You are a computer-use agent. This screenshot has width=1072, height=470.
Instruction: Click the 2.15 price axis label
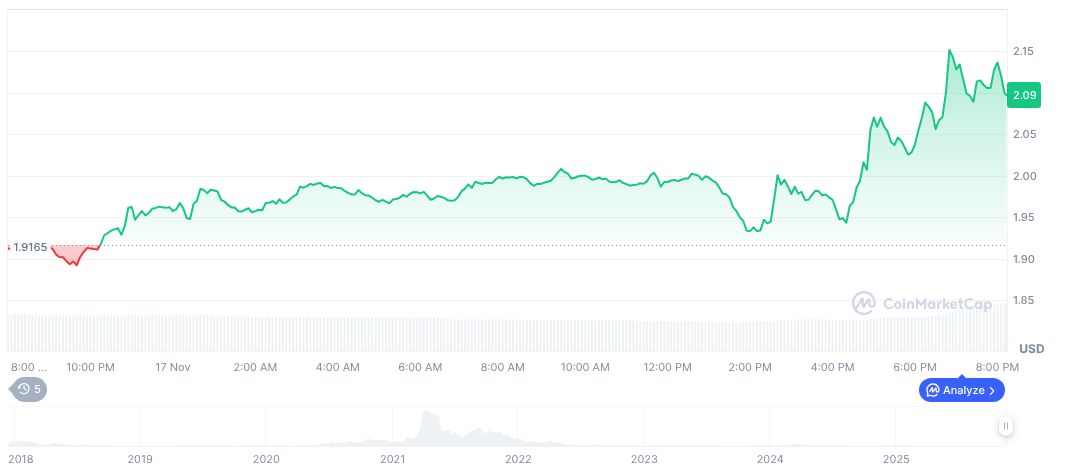click(x=1022, y=51)
